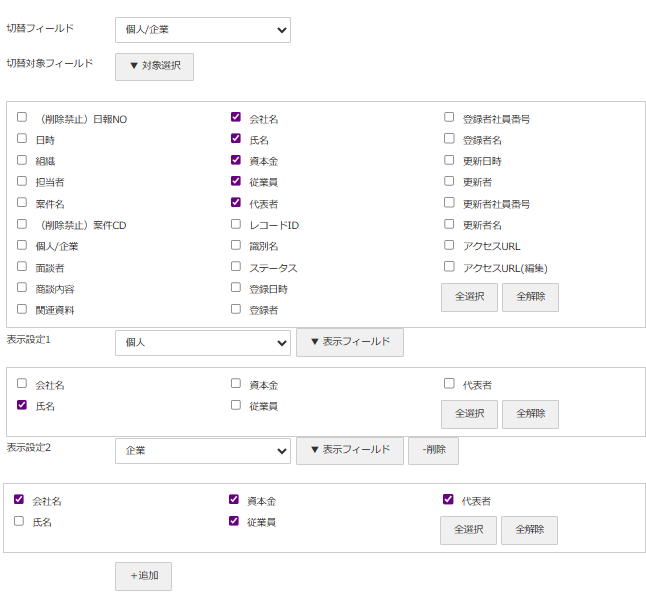Screen dimensions: 646x592
Task: Click 全解除 in the 表示設定1 section
Action: (x=530, y=414)
